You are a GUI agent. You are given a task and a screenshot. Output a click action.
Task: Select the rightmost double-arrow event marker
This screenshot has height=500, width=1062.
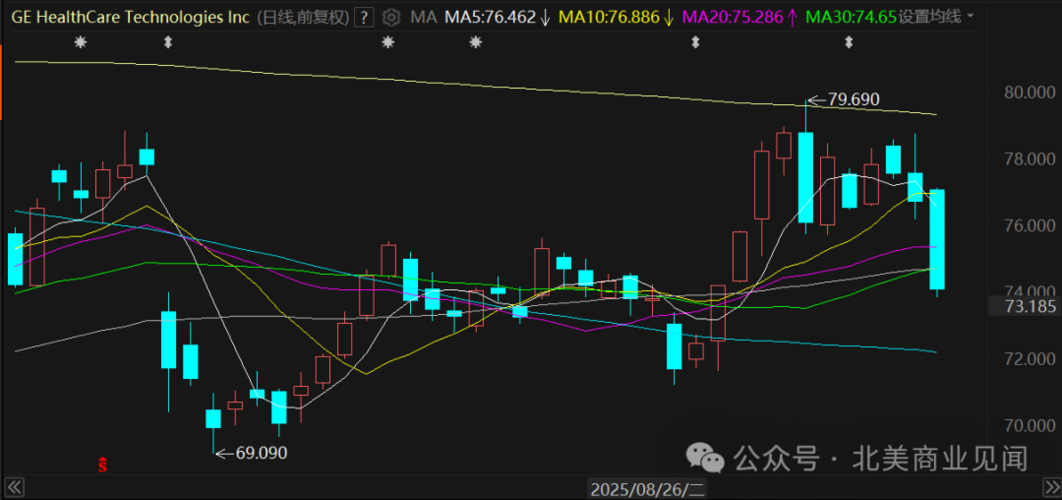[848, 43]
